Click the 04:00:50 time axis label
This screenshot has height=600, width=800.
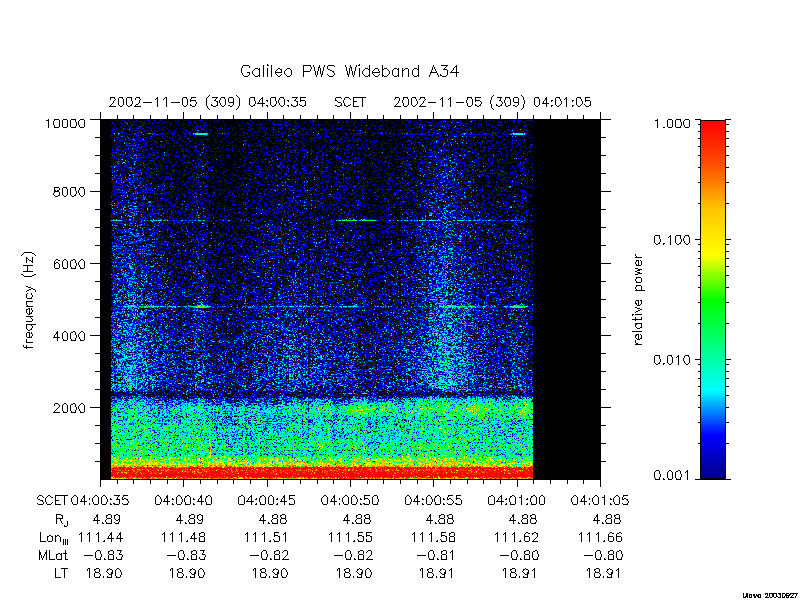(x=350, y=501)
